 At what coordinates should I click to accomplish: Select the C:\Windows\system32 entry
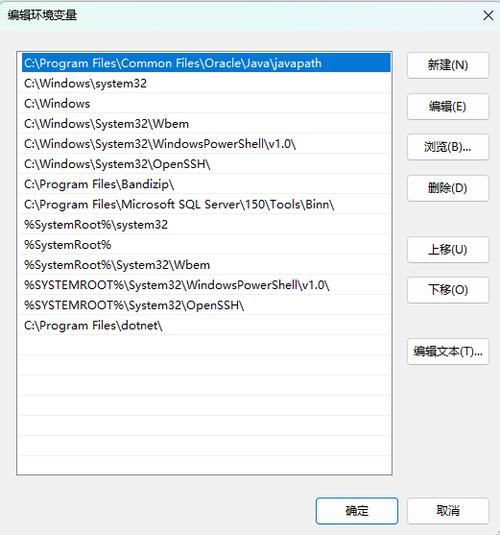point(206,83)
